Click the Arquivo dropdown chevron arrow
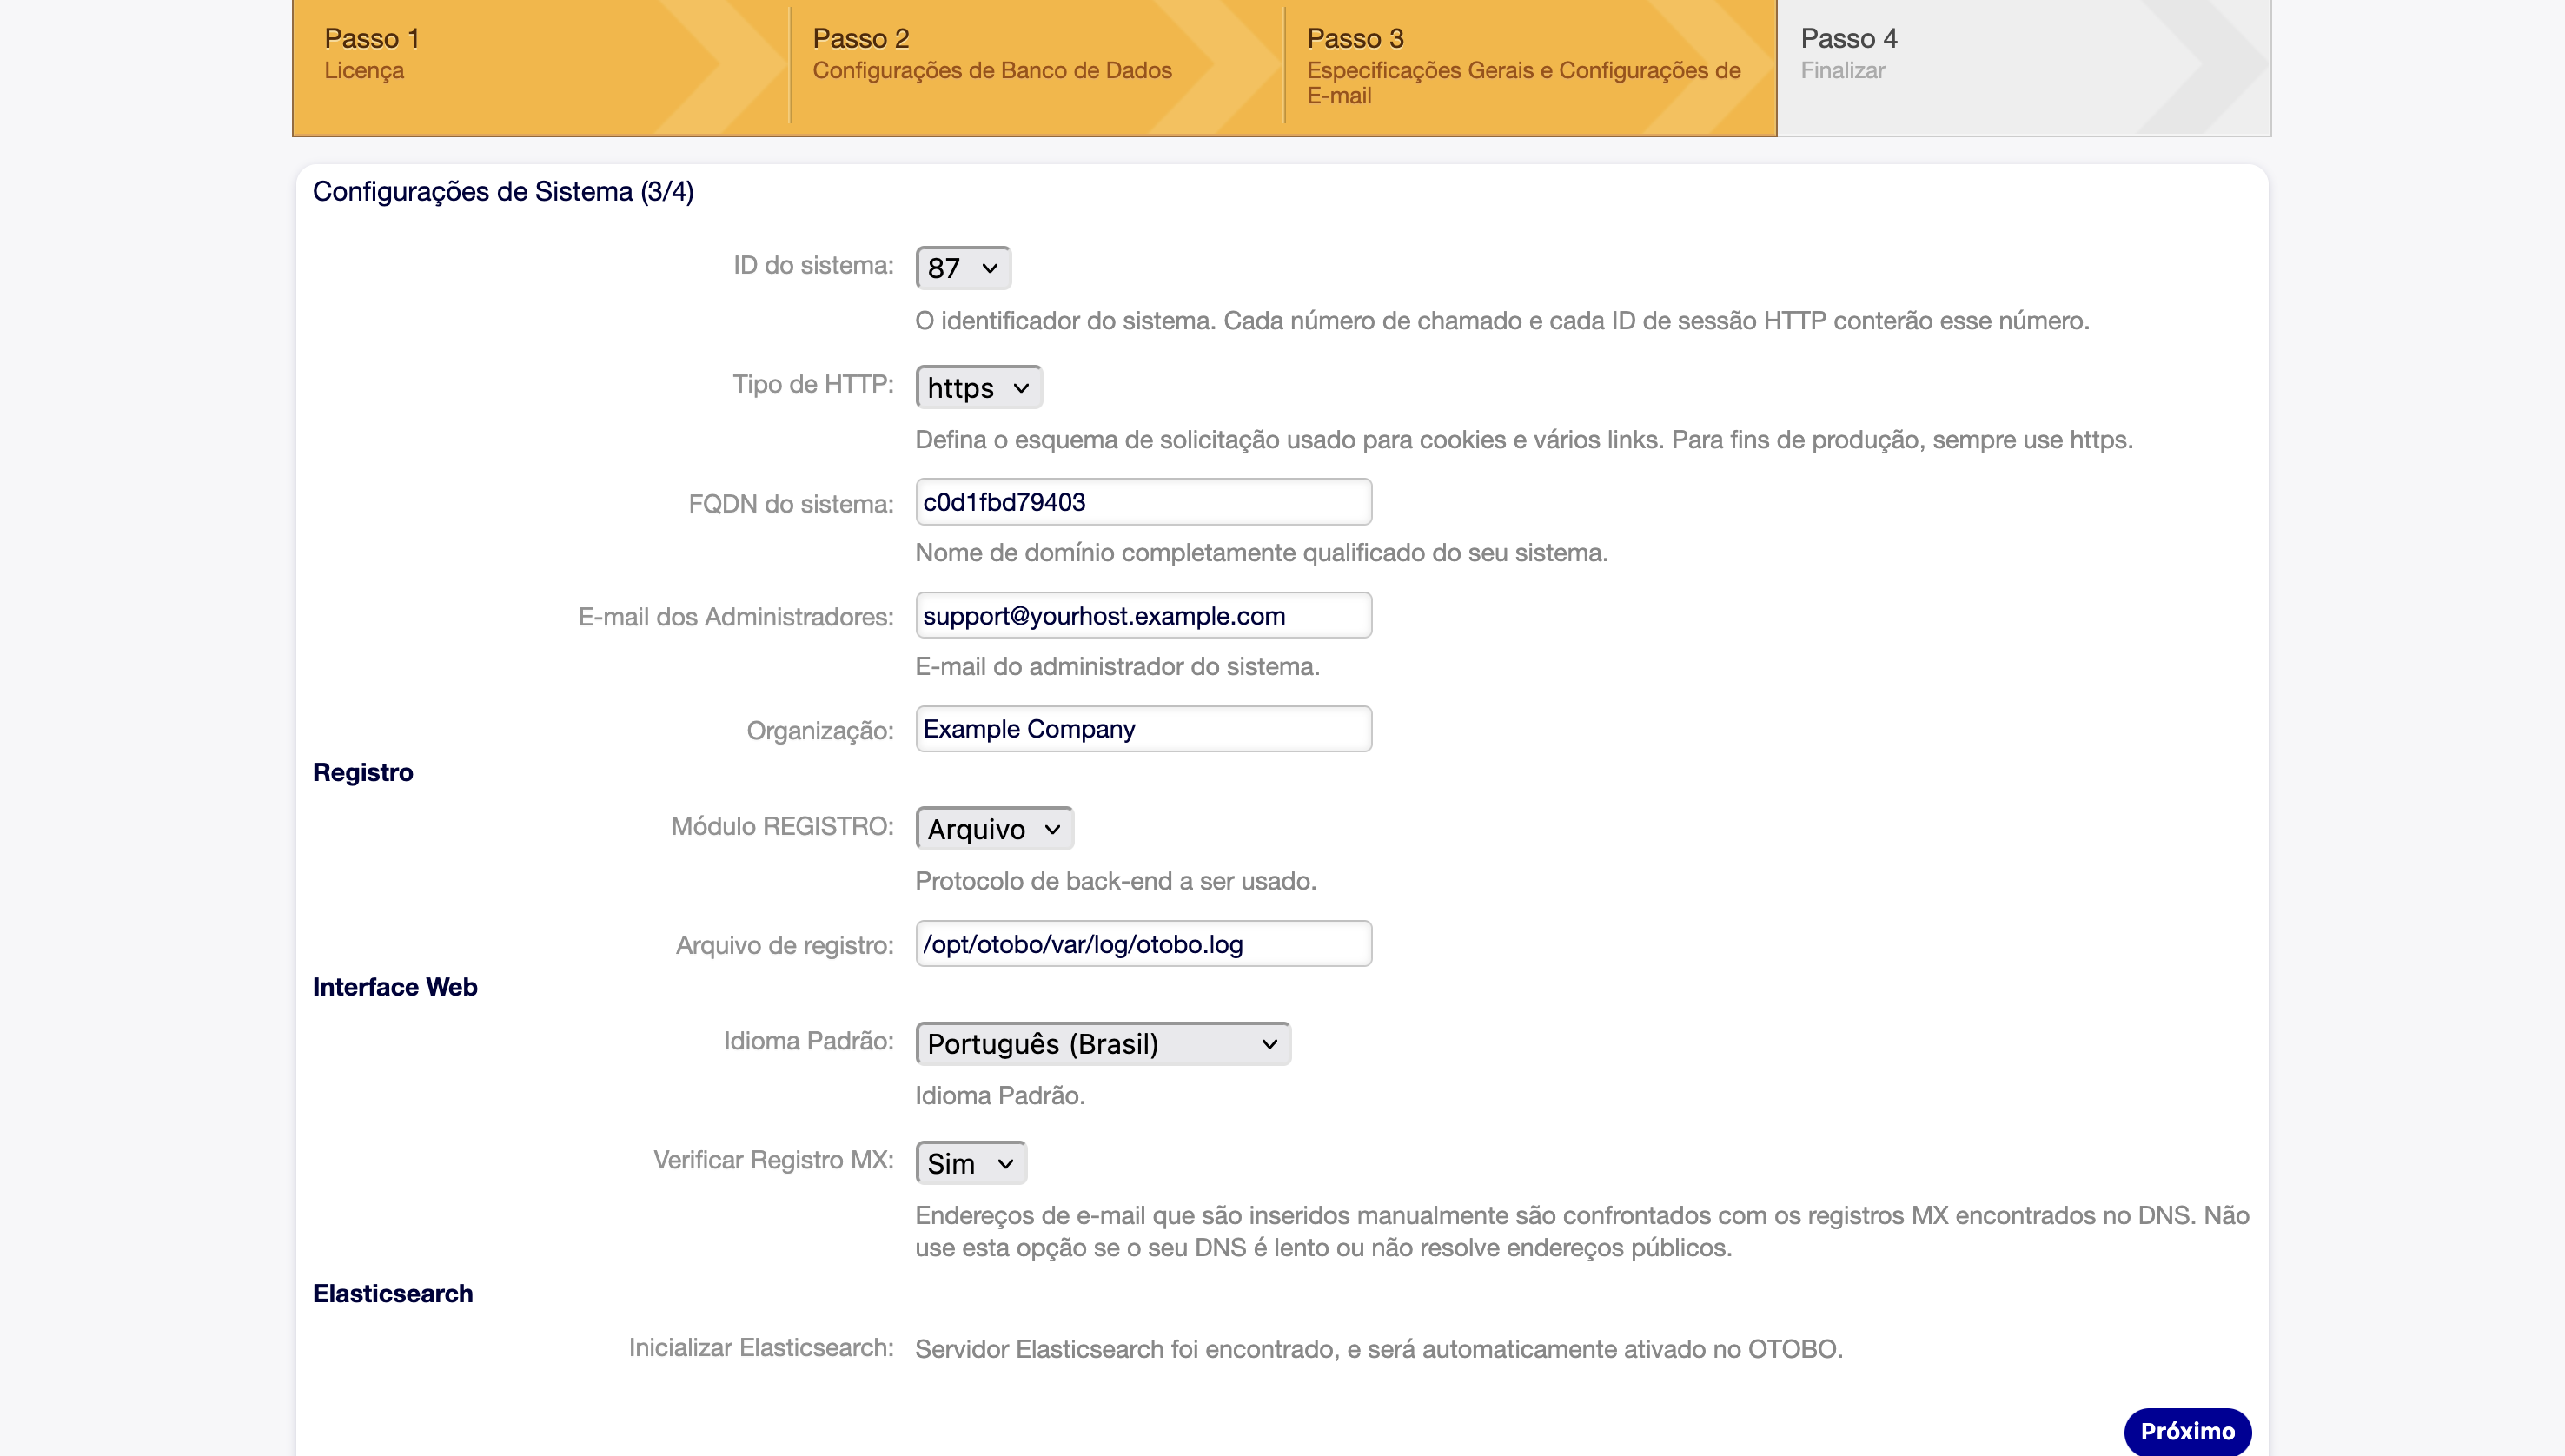 coord(1052,830)
